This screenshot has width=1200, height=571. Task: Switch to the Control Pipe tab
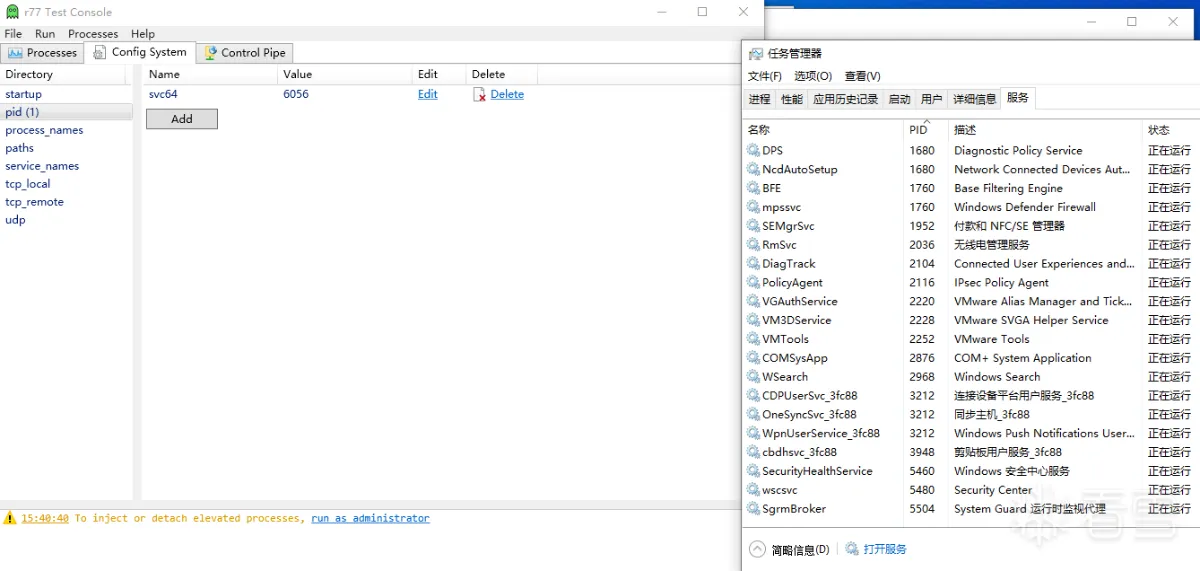point(245,53)
